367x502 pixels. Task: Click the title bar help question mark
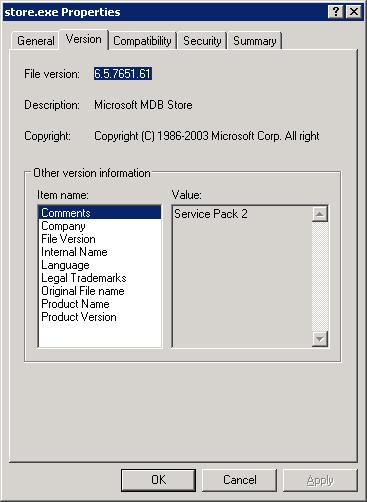point(336,12)
